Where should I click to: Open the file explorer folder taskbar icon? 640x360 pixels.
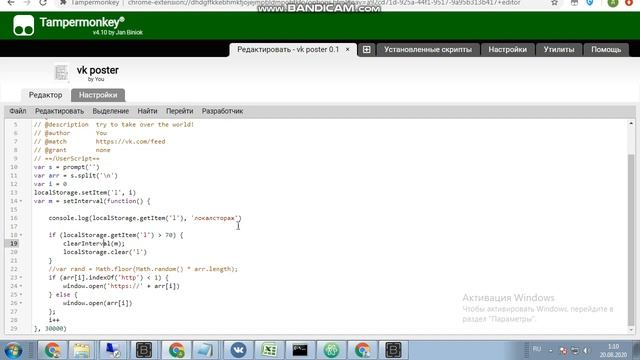point(82,350)
